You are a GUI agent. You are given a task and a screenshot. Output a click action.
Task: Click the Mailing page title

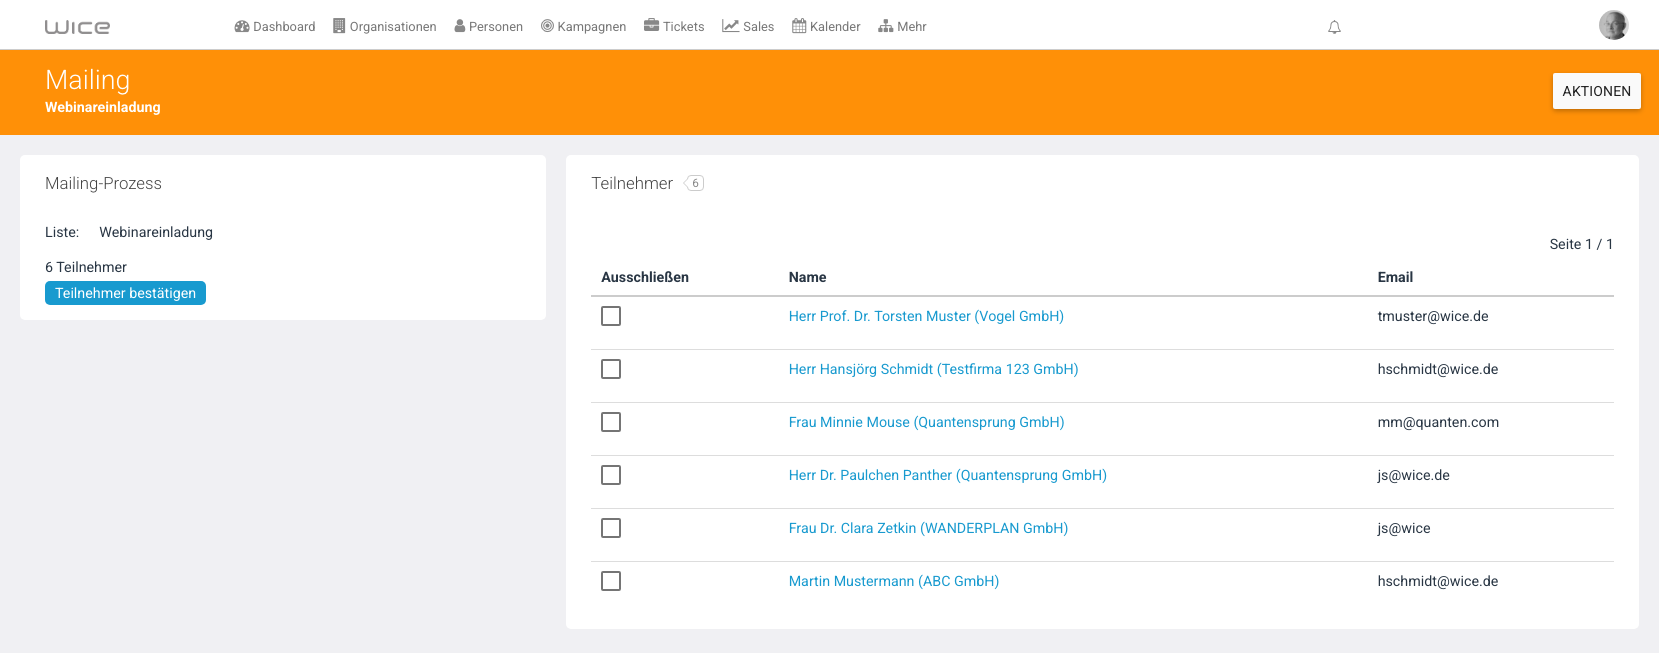coord(88,80)
